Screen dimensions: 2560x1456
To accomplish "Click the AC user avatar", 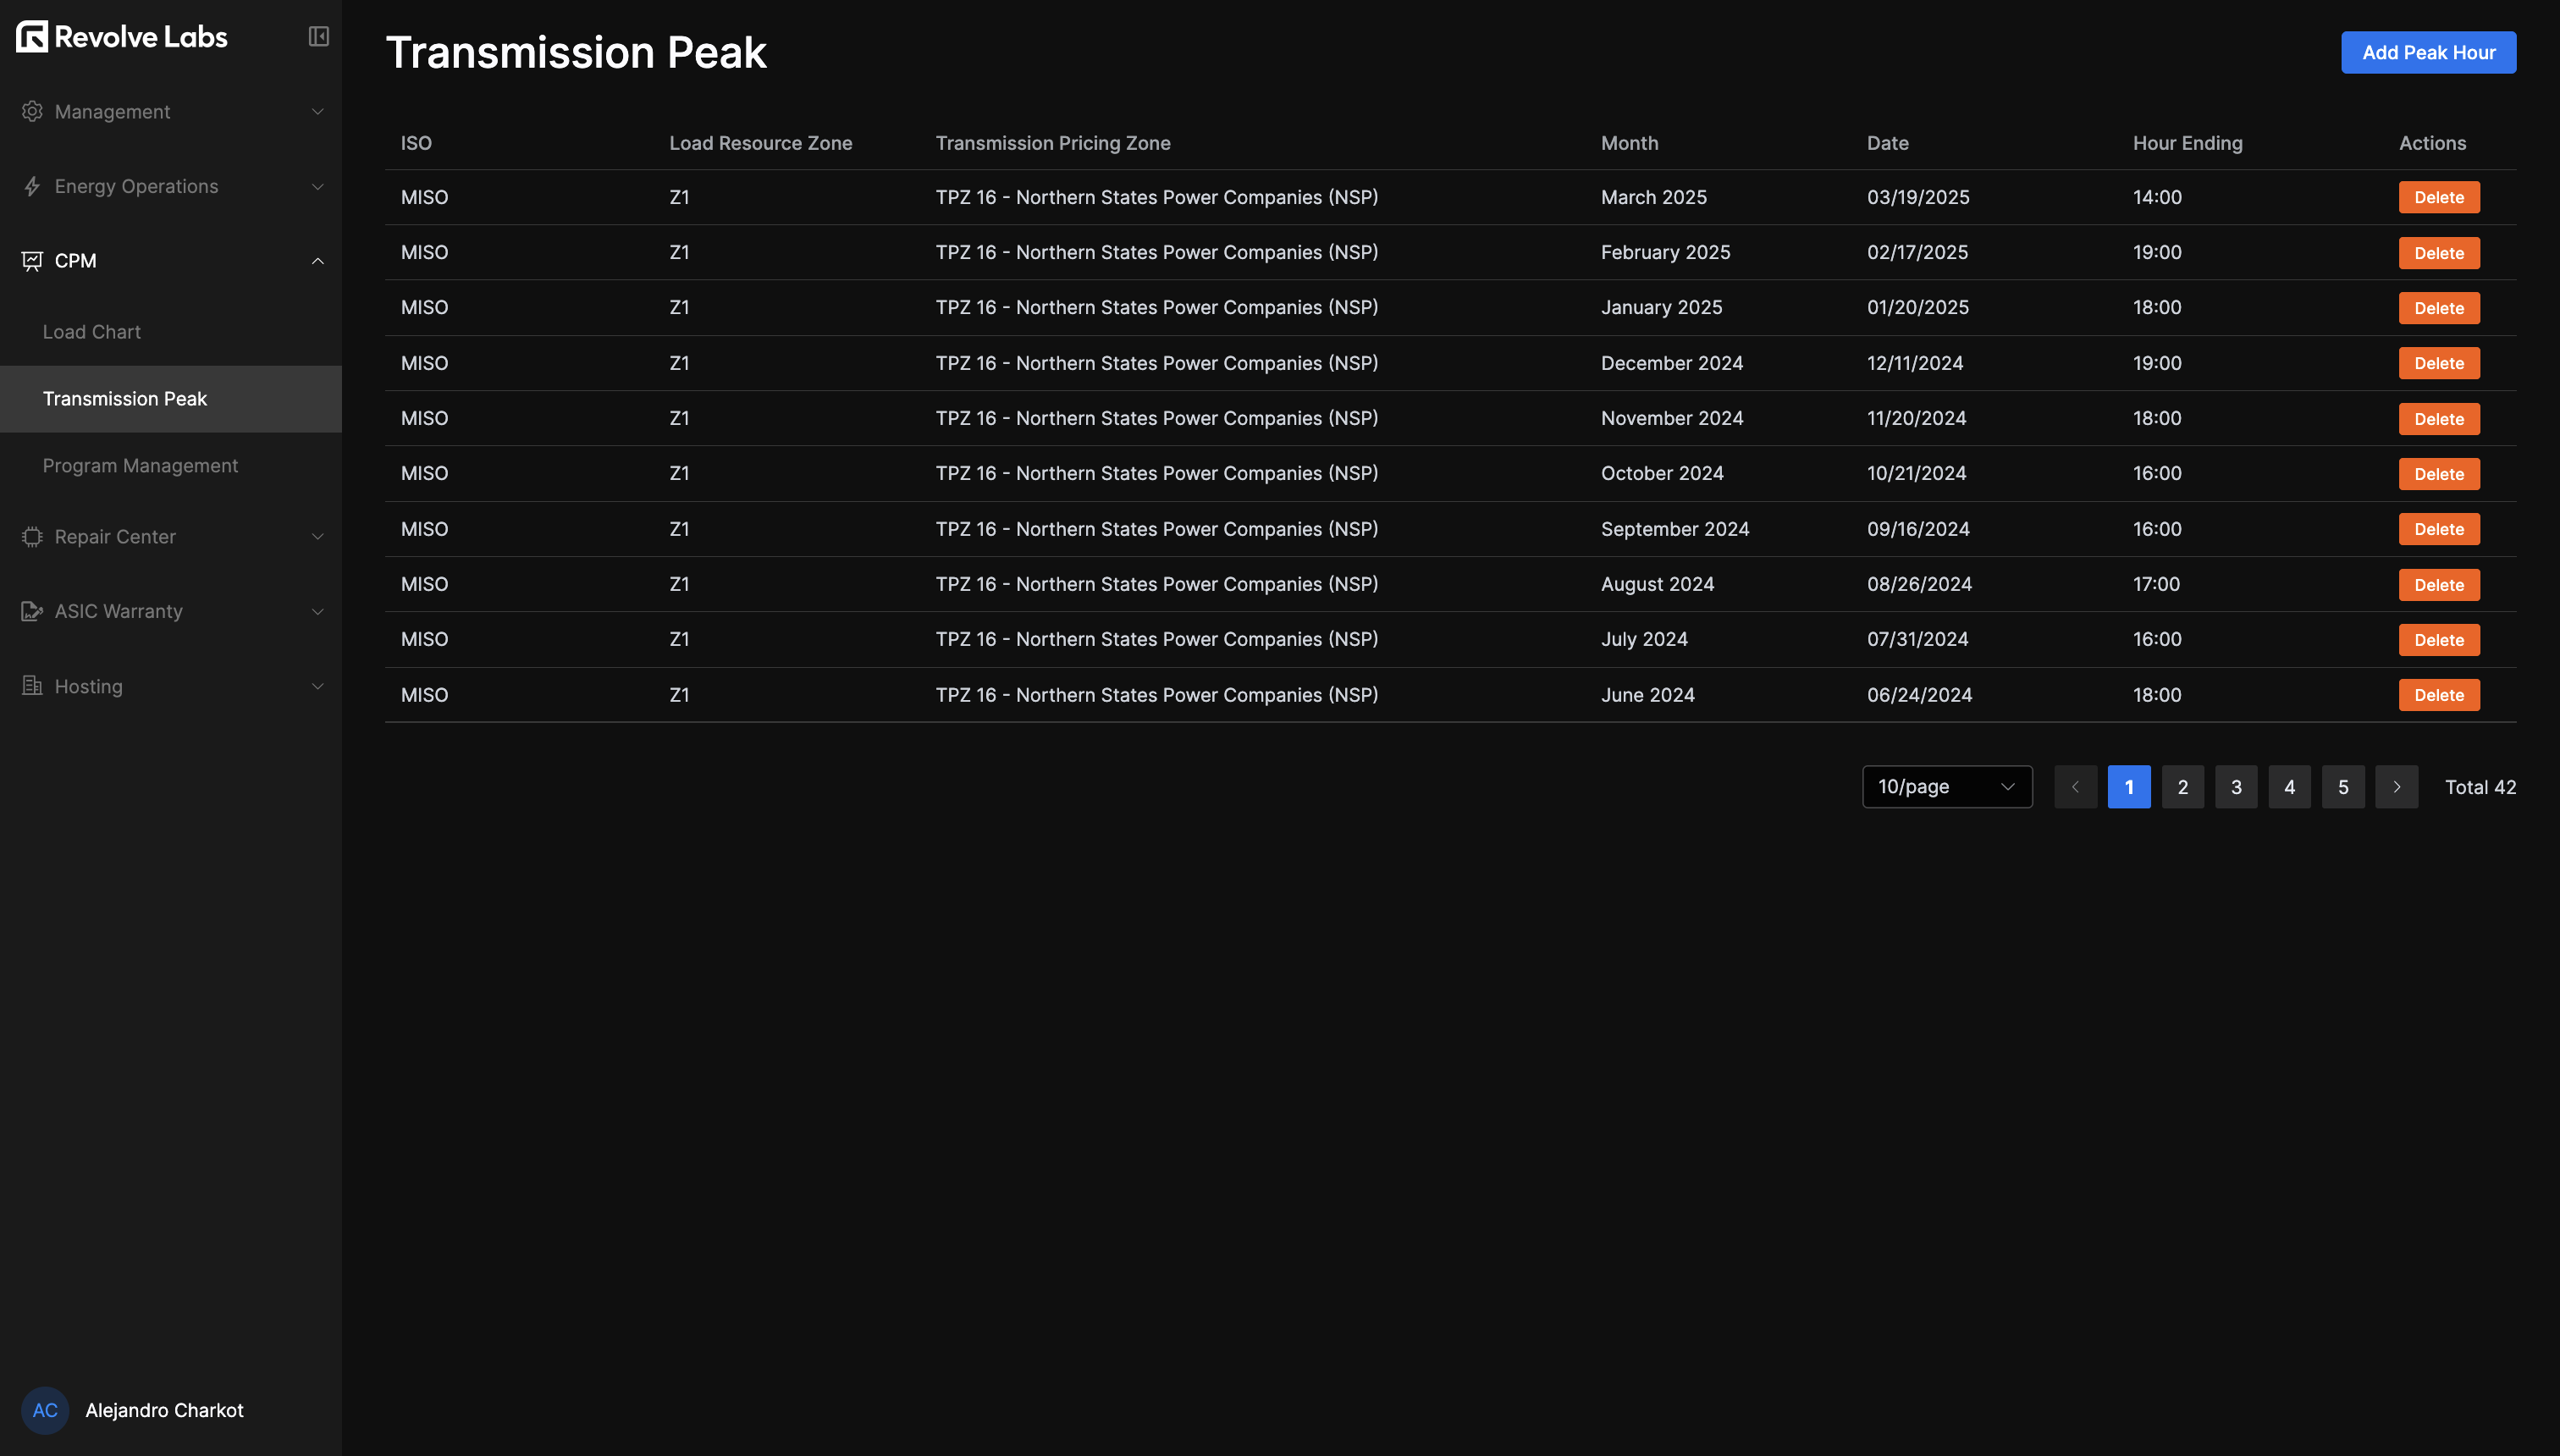I will click(45, 1410).
